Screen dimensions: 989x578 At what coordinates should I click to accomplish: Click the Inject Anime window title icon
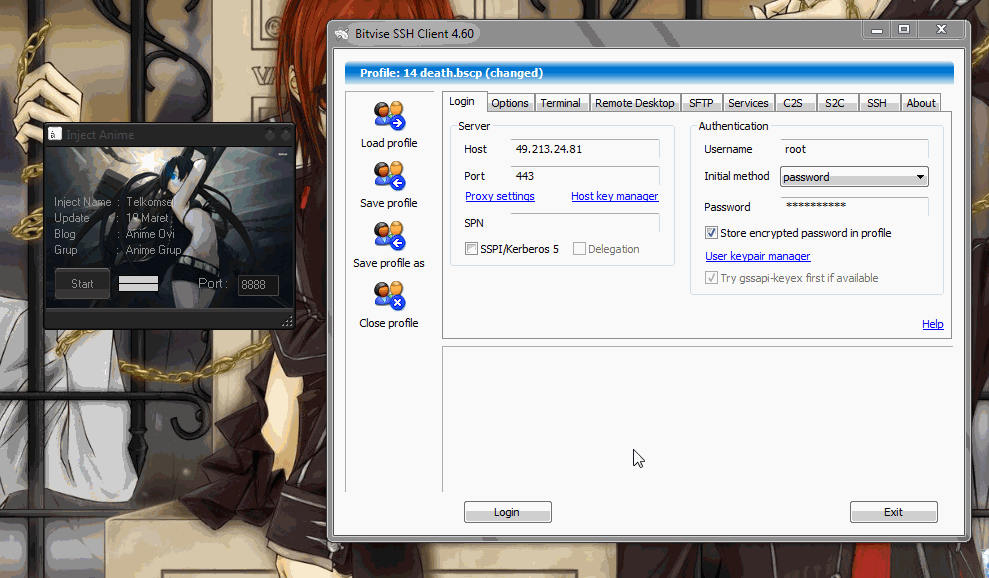tap(55, 134)
